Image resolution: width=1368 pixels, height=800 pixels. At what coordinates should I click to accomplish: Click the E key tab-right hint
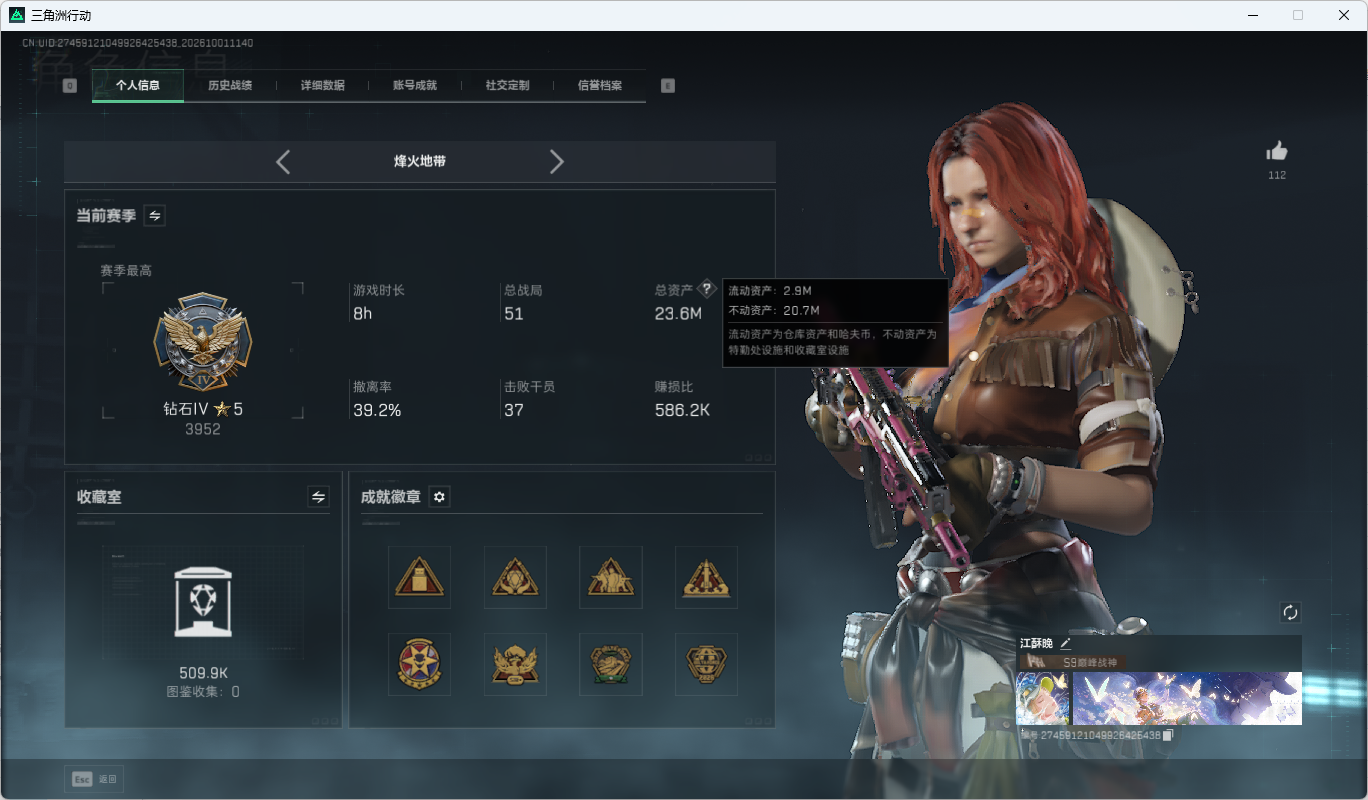coord(668,86)
